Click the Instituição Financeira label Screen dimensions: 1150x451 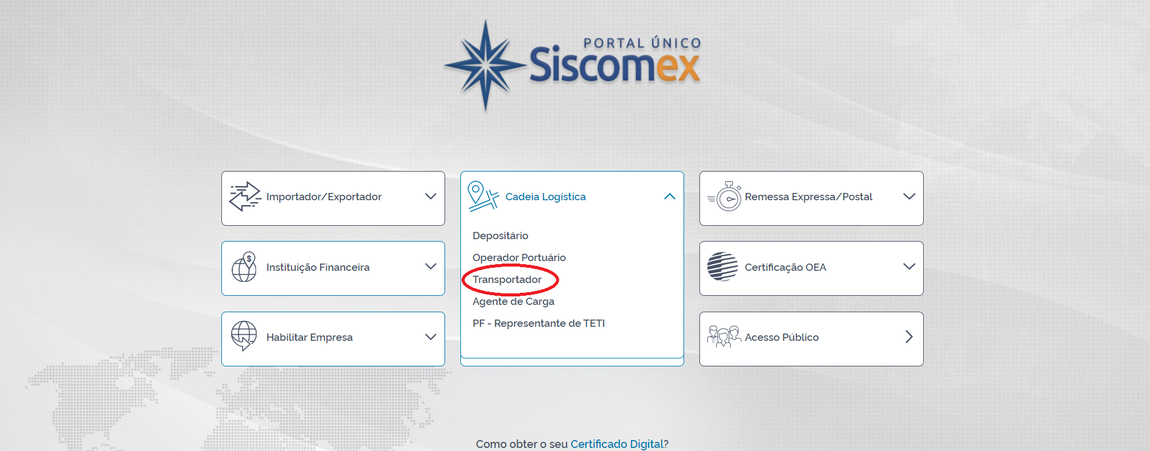point(318,267)
